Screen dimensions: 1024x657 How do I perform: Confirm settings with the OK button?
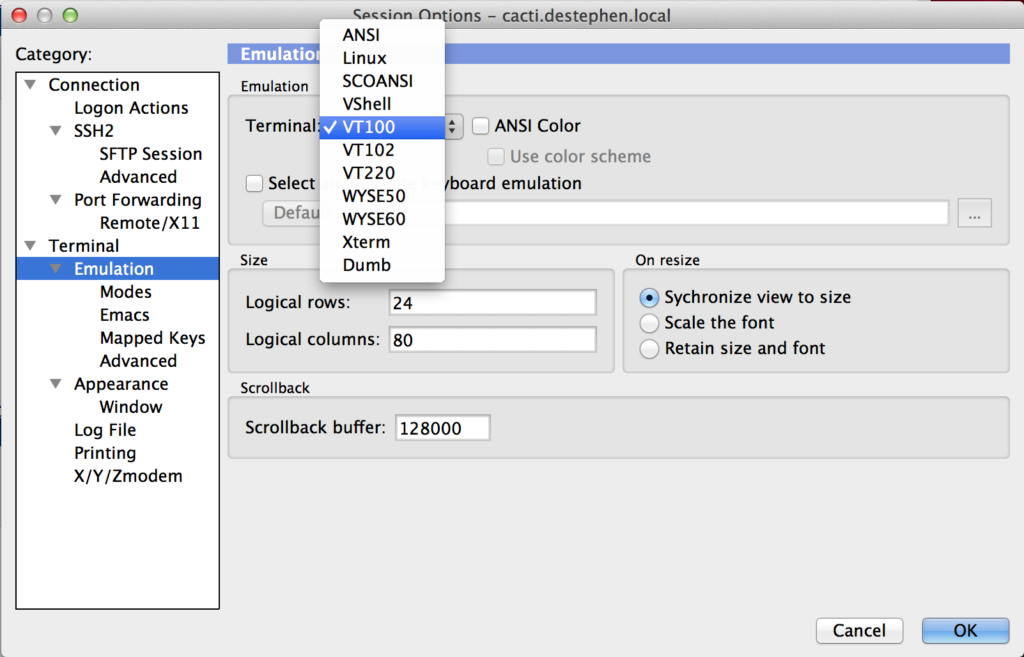click(965, 630)
